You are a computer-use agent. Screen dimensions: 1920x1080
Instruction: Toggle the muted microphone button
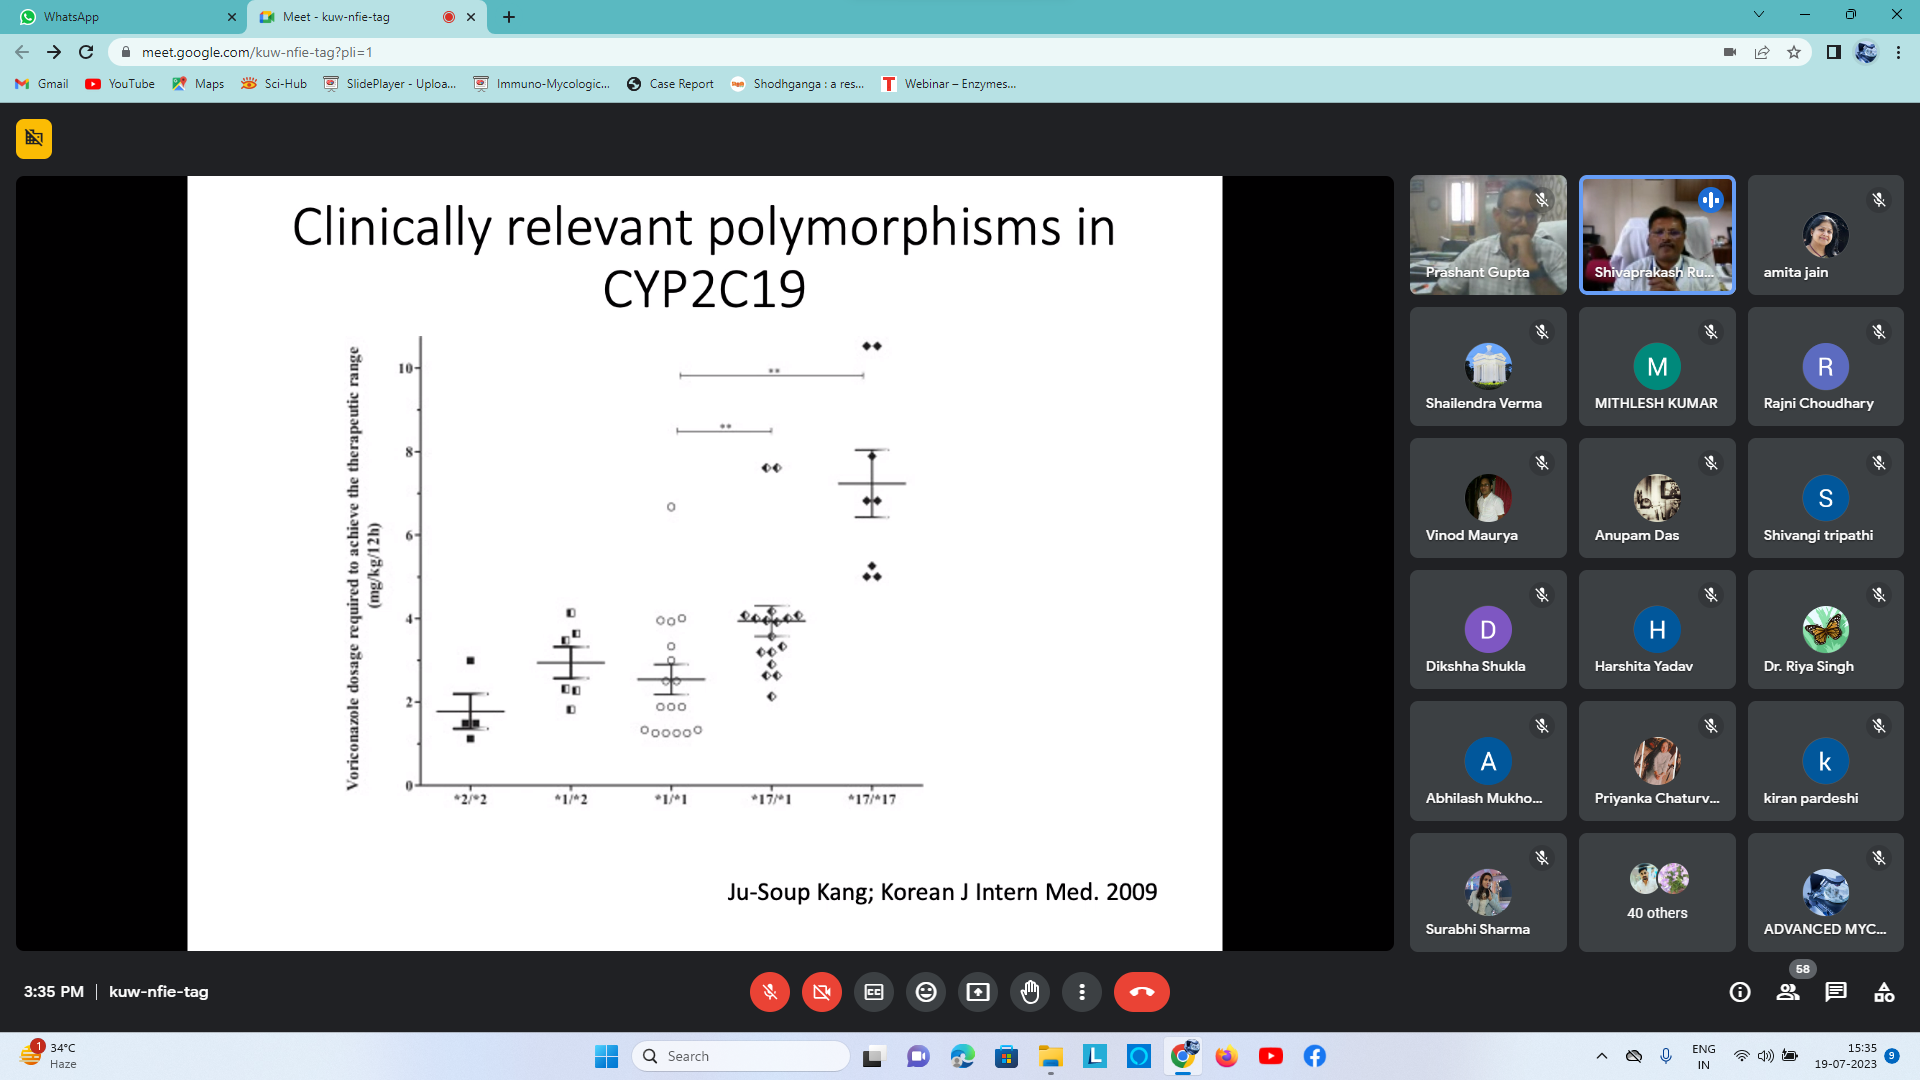(770, 992)
